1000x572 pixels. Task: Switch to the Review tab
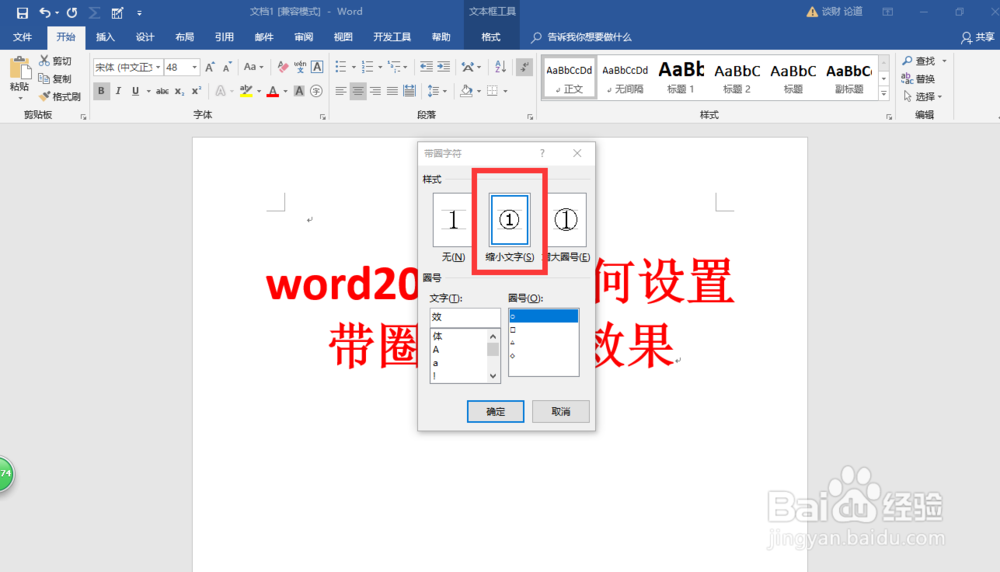[304, 37]
